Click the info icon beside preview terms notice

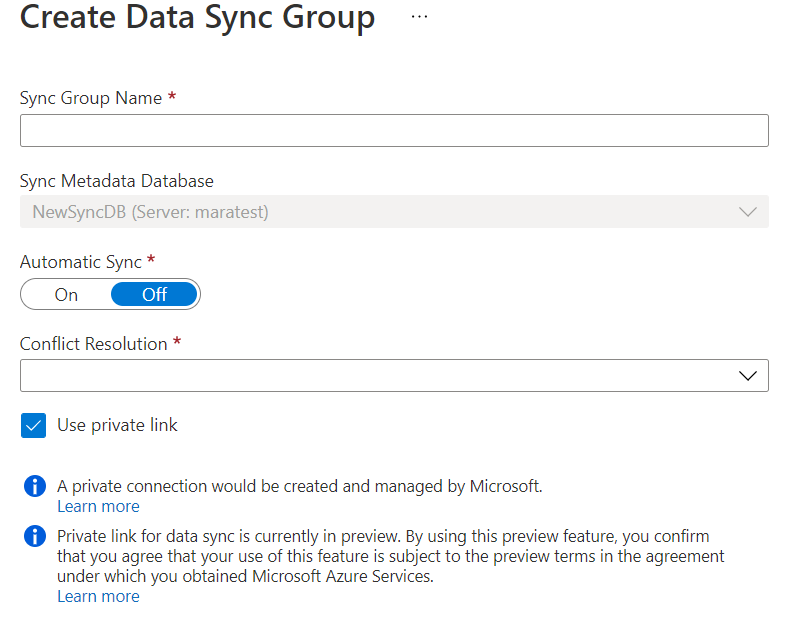tap(34, 536)
